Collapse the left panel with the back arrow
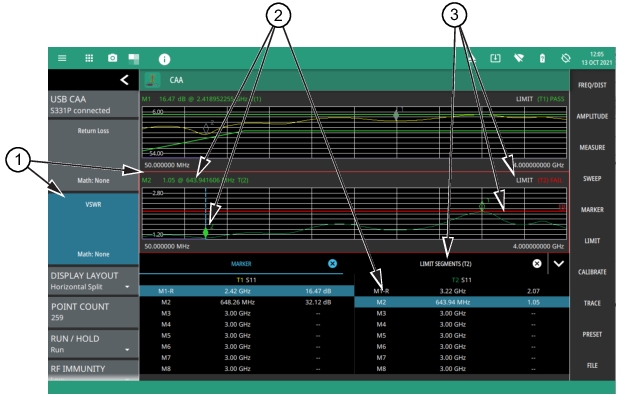 tap(124, 79)
